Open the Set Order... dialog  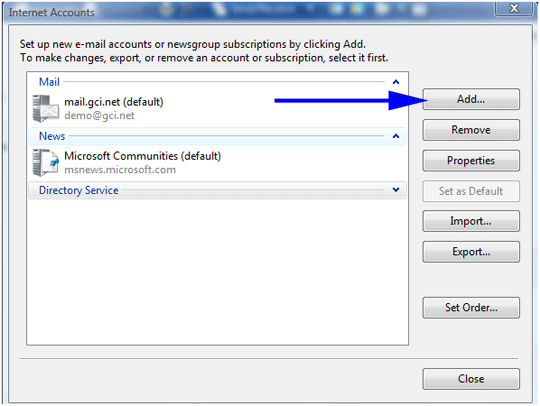tap(471, 308)
